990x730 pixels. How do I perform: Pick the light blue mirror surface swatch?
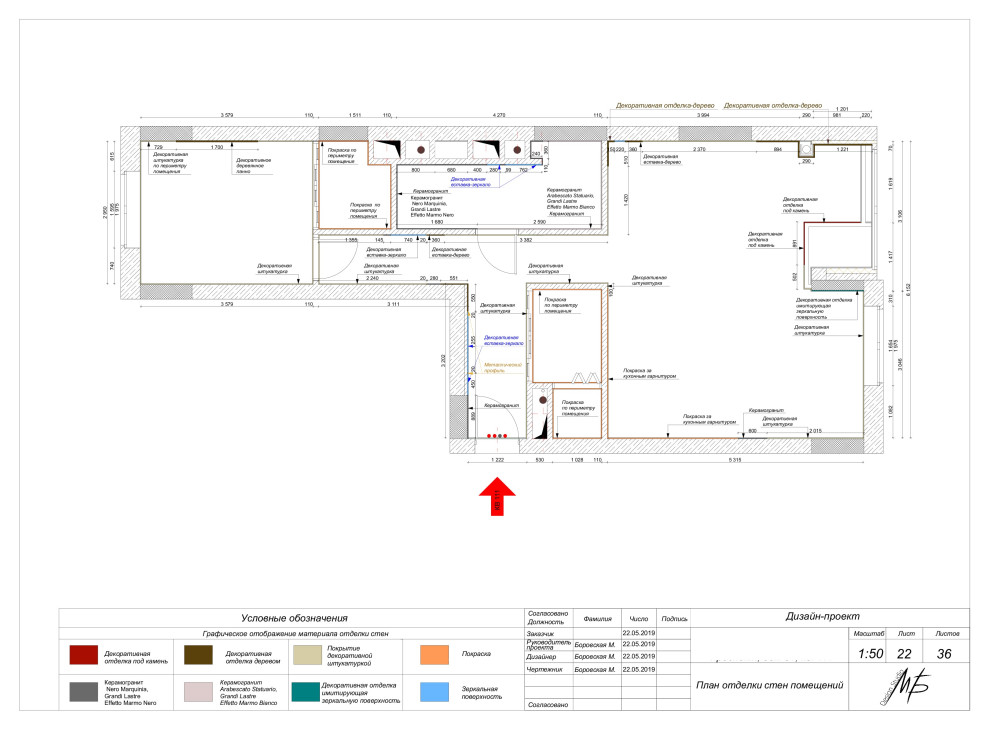tap(434, 693)
